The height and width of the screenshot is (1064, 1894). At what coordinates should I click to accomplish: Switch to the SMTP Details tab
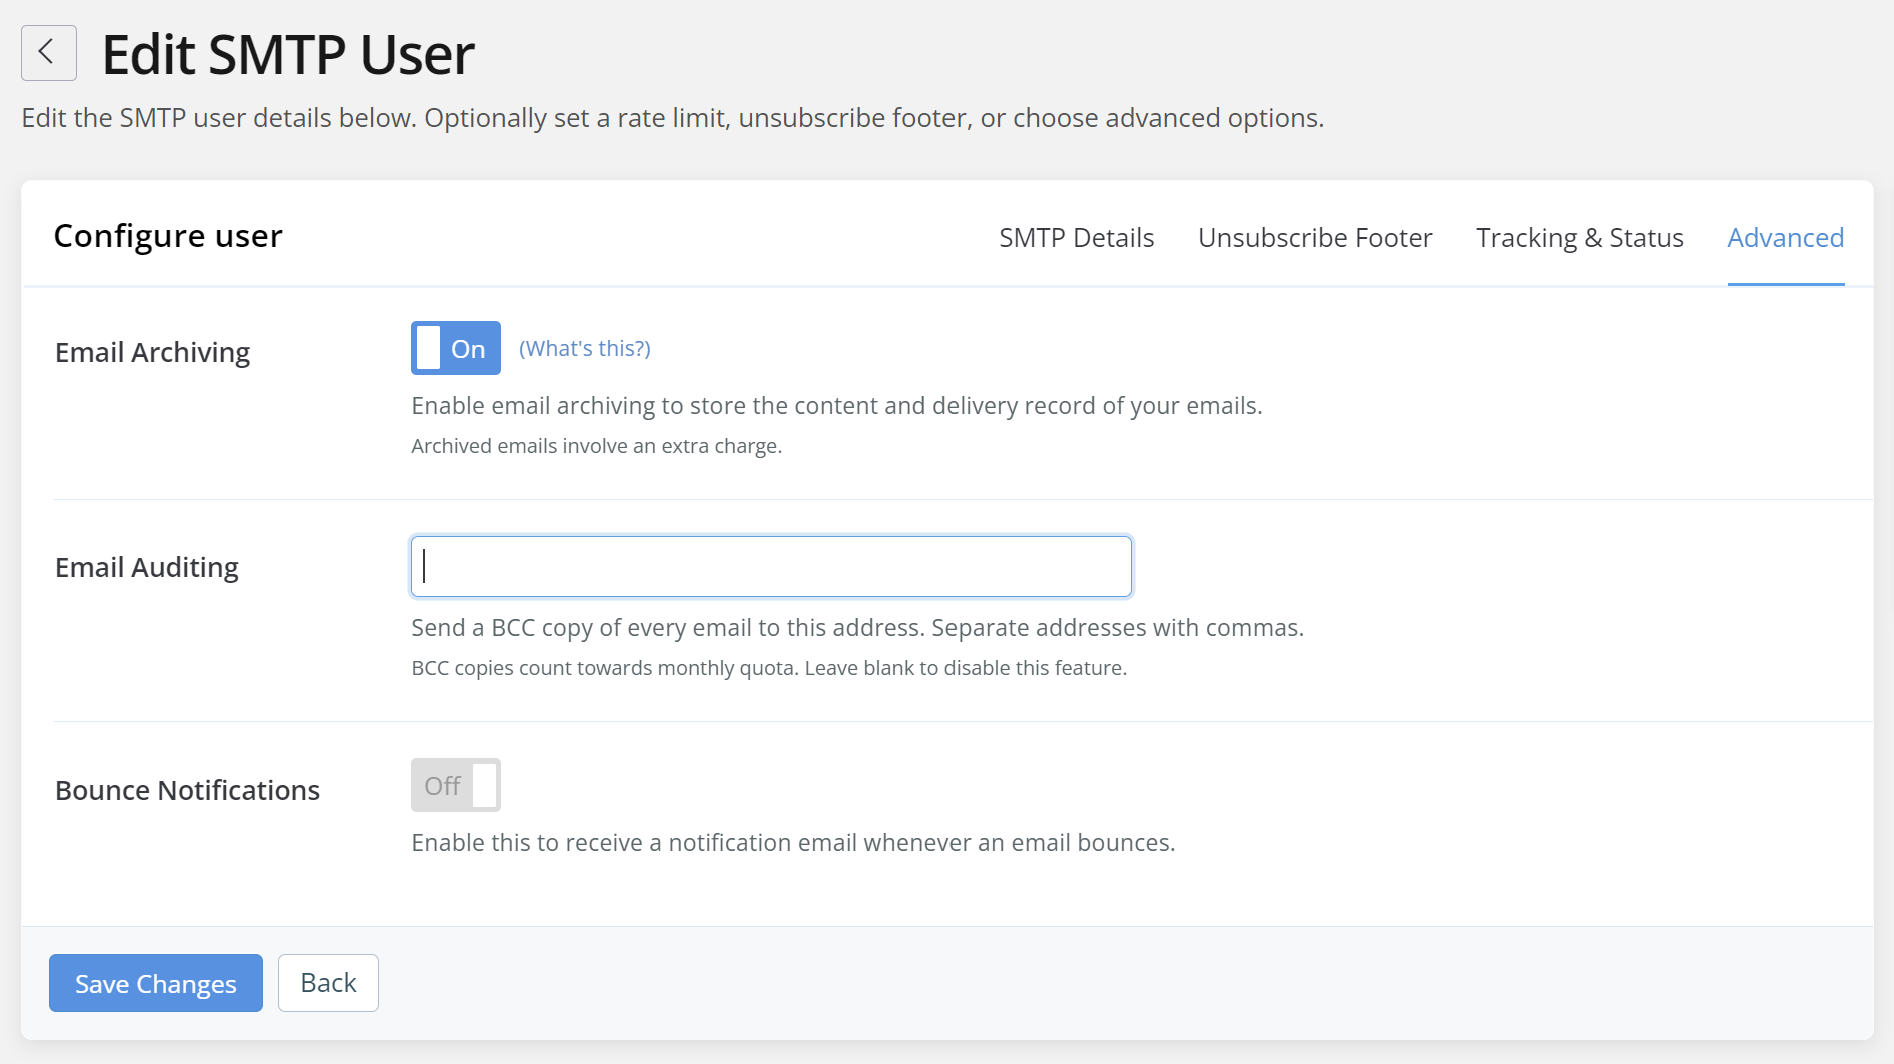coord(1076,237)
